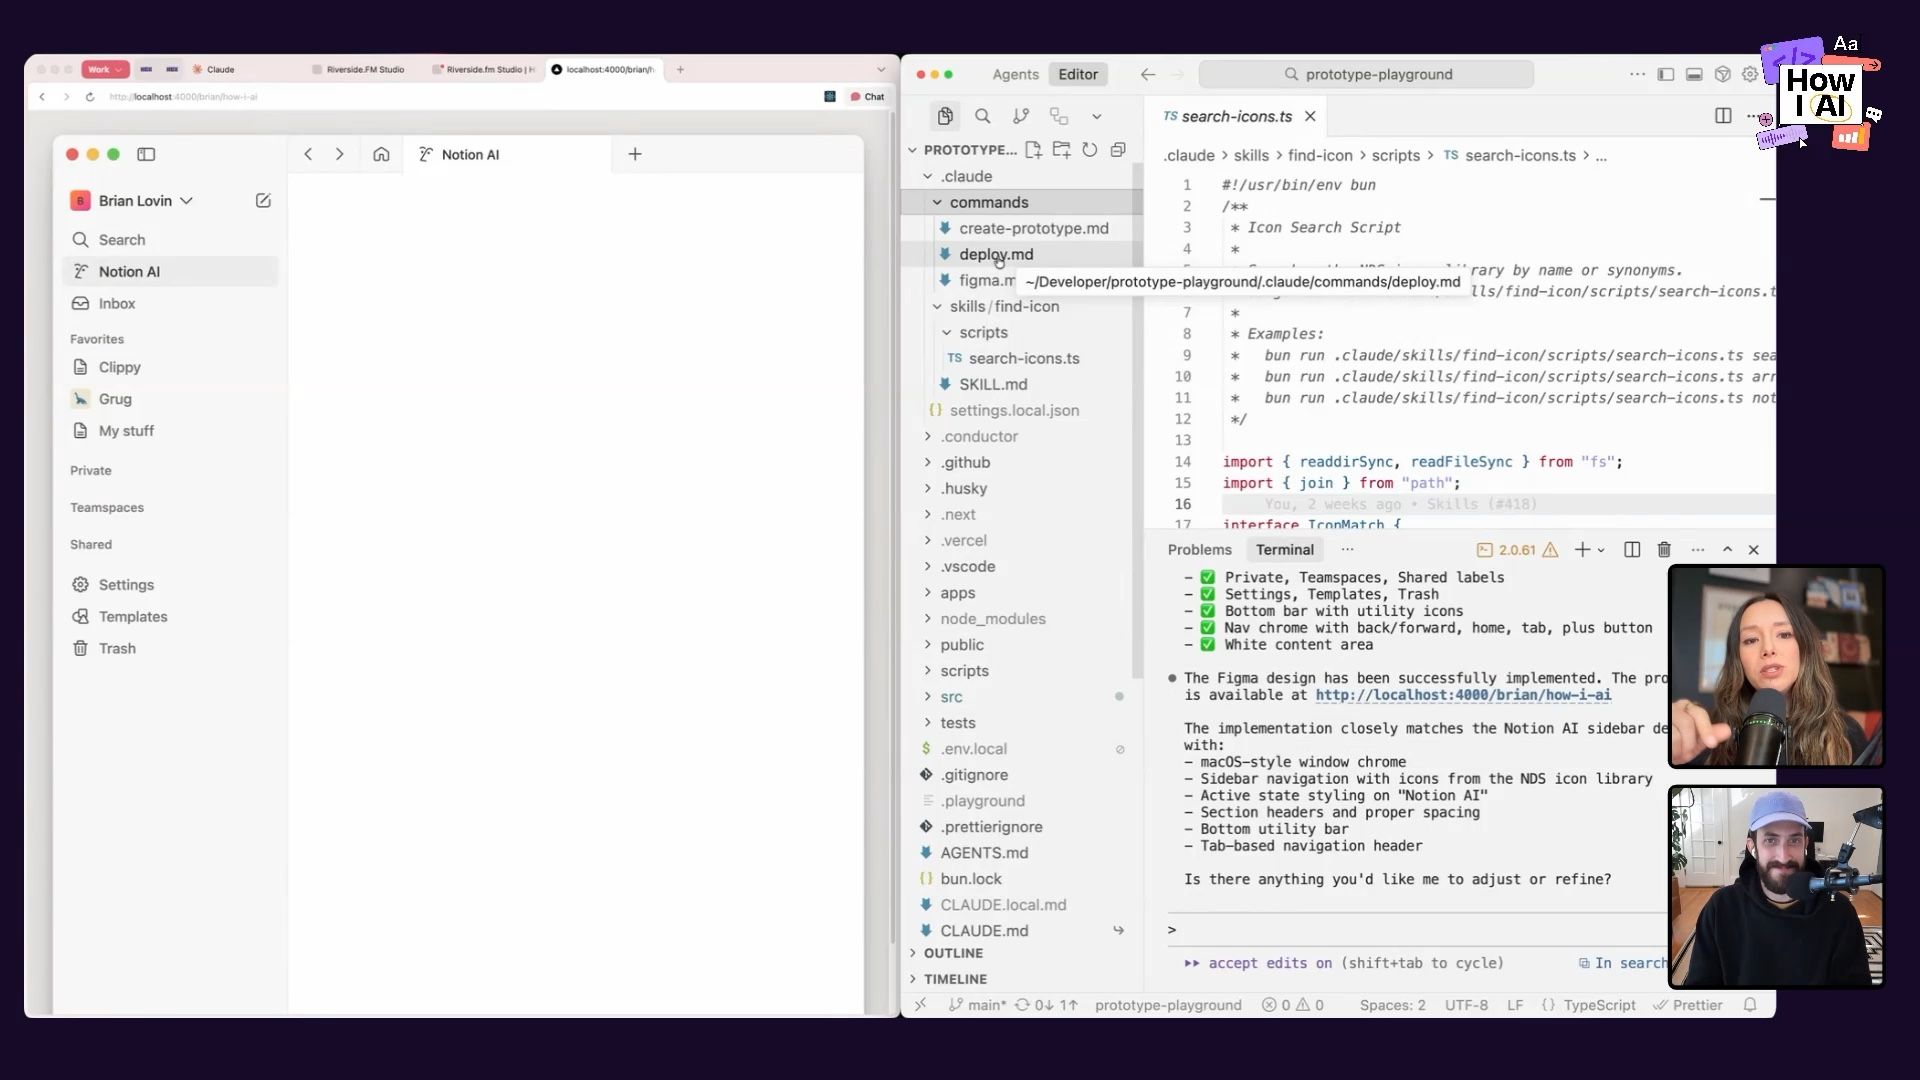Split the terminal panel
Image resolution: width=1920 pixels, height=1080 pixels.
click(1632, 550)
